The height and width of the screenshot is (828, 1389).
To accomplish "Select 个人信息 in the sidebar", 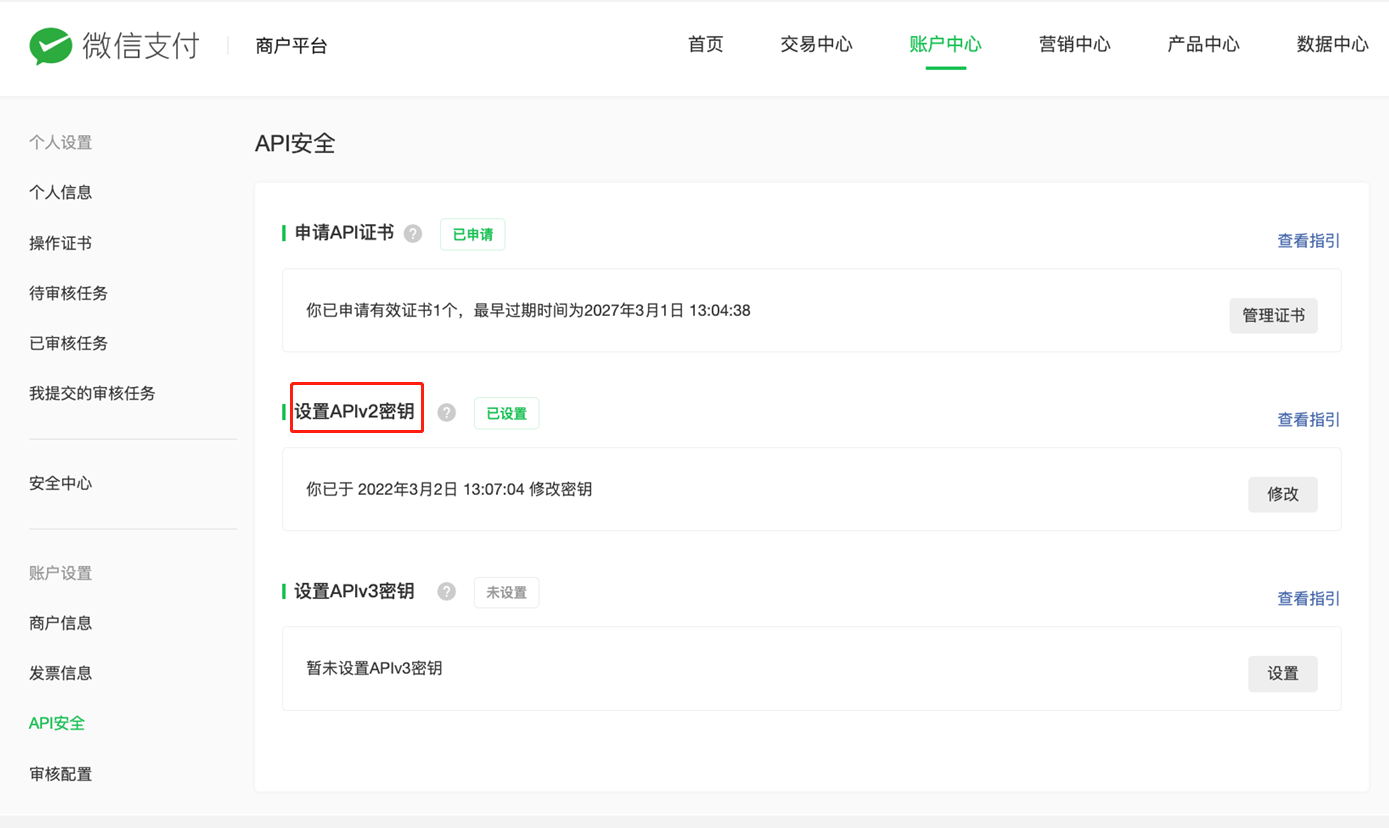I will coord(61,192).
